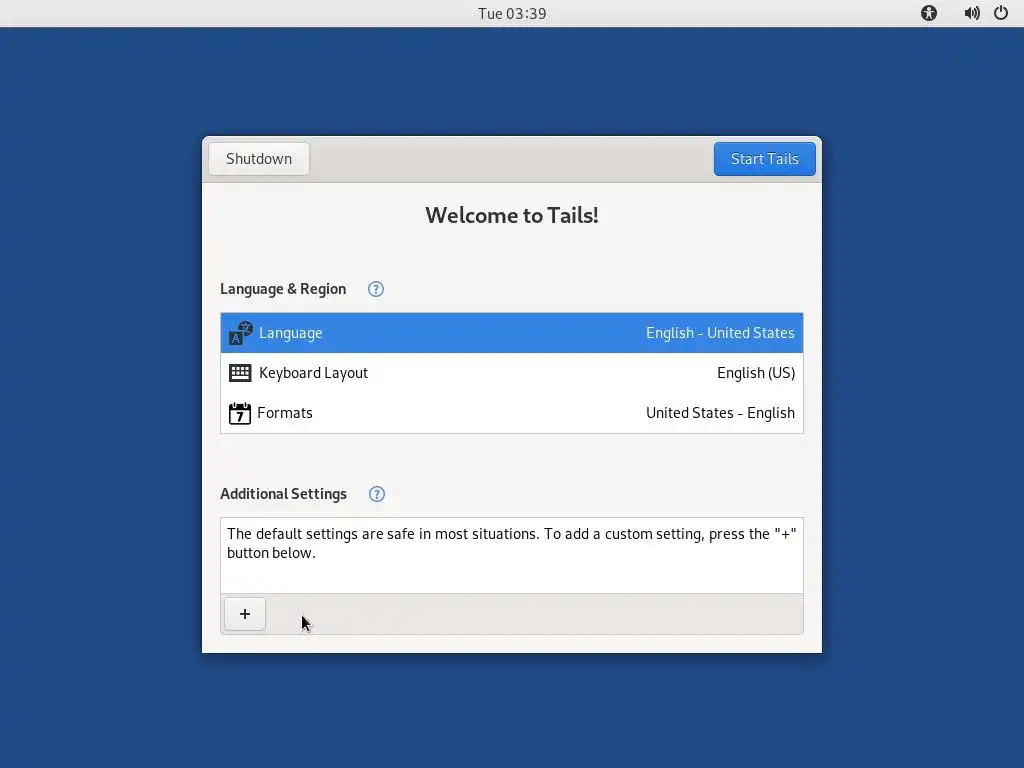
Task: Open accessibility menu in top bar
Action: 929,13
